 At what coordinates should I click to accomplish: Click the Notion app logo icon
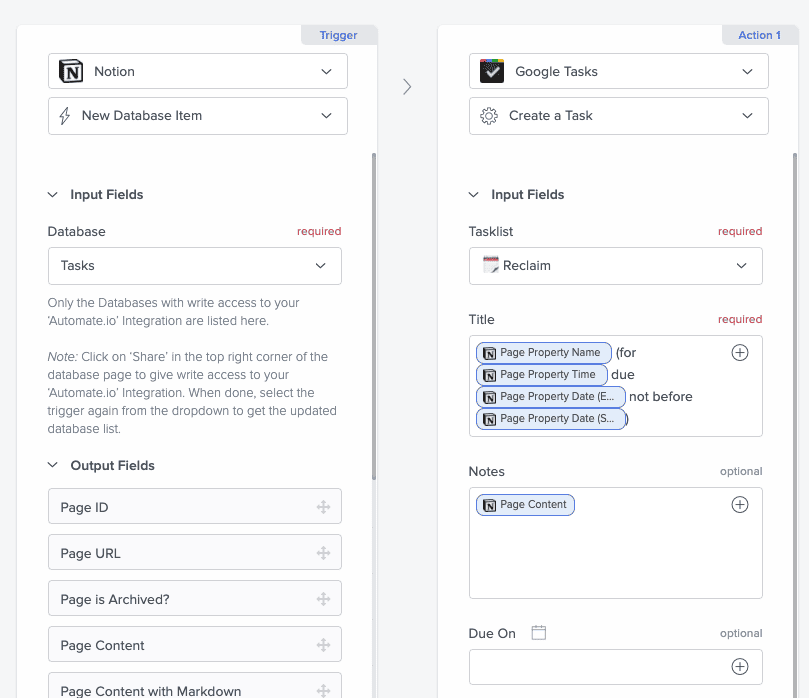tap(71, 71)
